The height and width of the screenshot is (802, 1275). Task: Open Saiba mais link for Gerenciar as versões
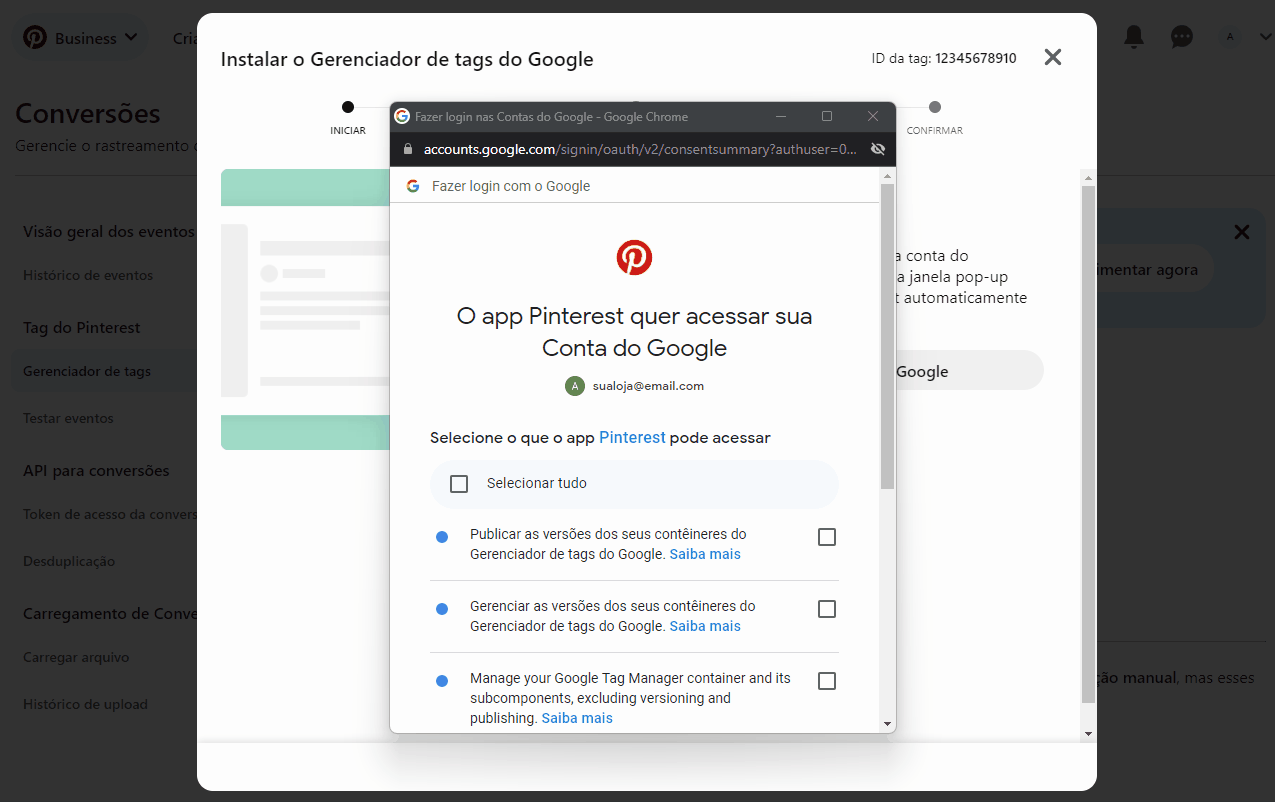tap(705, 626)
